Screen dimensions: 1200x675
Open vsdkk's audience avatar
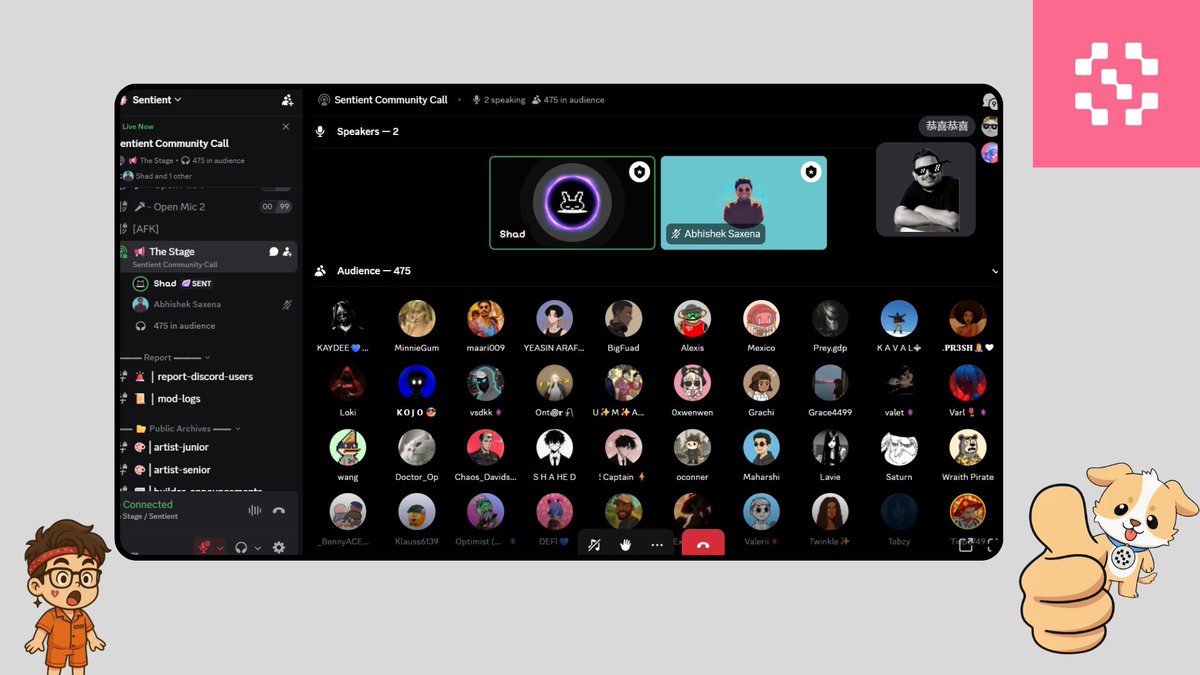pyautogui.click(x=485, y=383)
